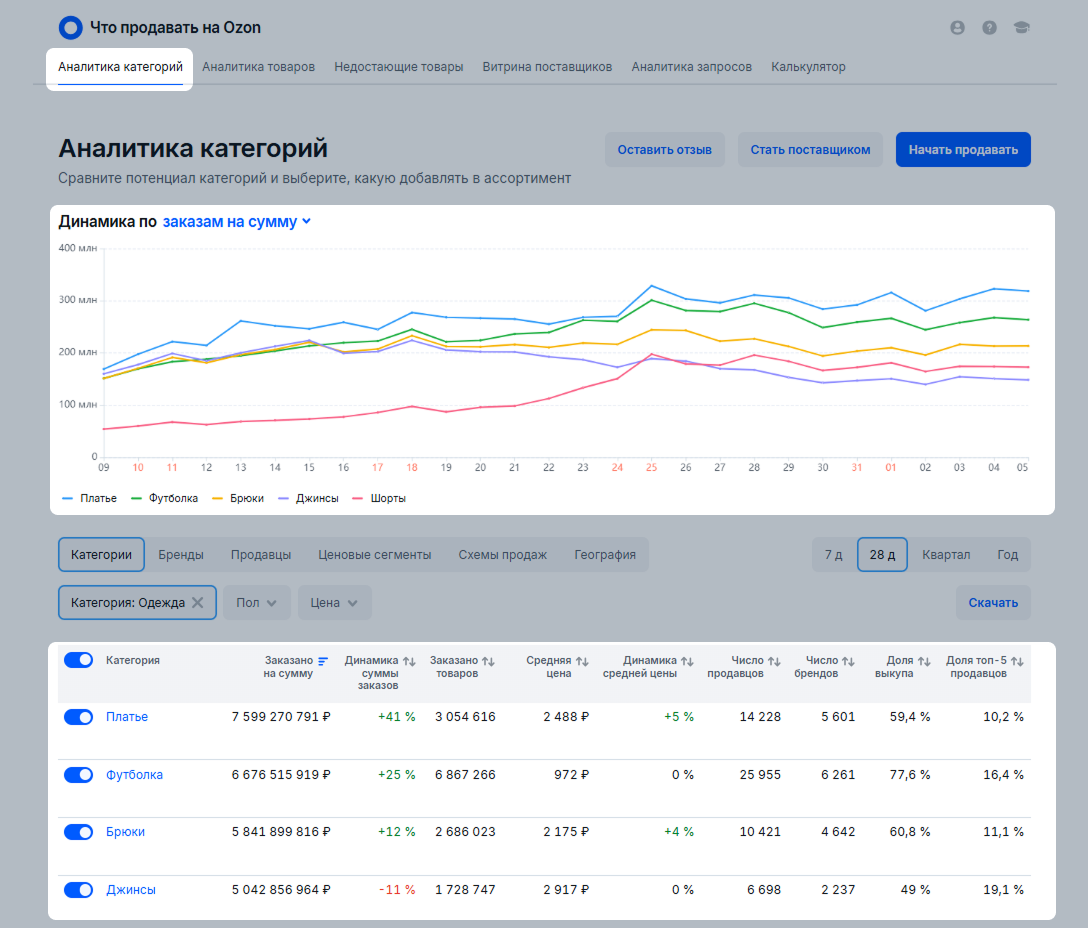1088x928 pixels.
Task: Toggle all categories switch in table header
Action: tap(78, 660)
